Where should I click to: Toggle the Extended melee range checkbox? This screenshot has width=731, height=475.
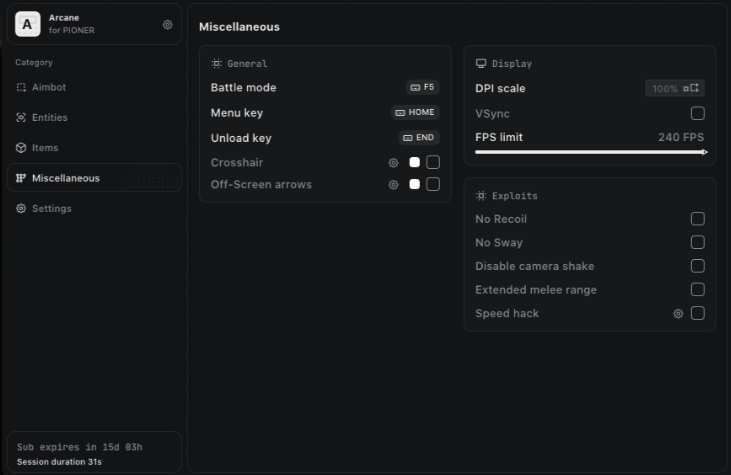698,290
